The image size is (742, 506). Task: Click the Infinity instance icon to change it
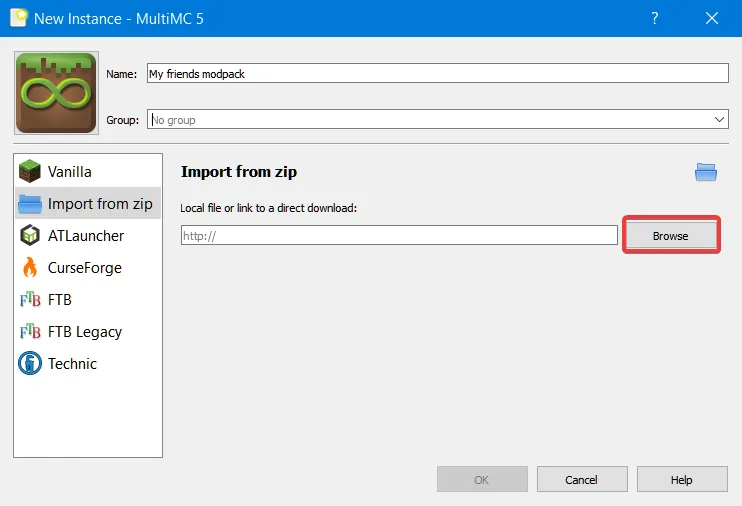point(56,93)
